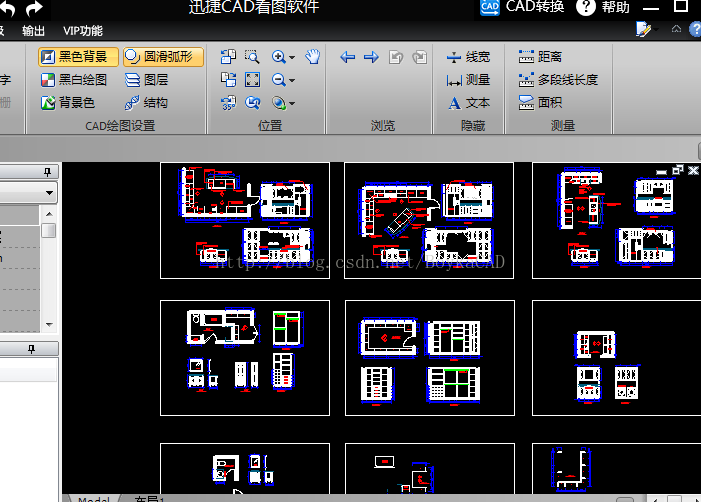Switch to the Model tab

[94, 498]
